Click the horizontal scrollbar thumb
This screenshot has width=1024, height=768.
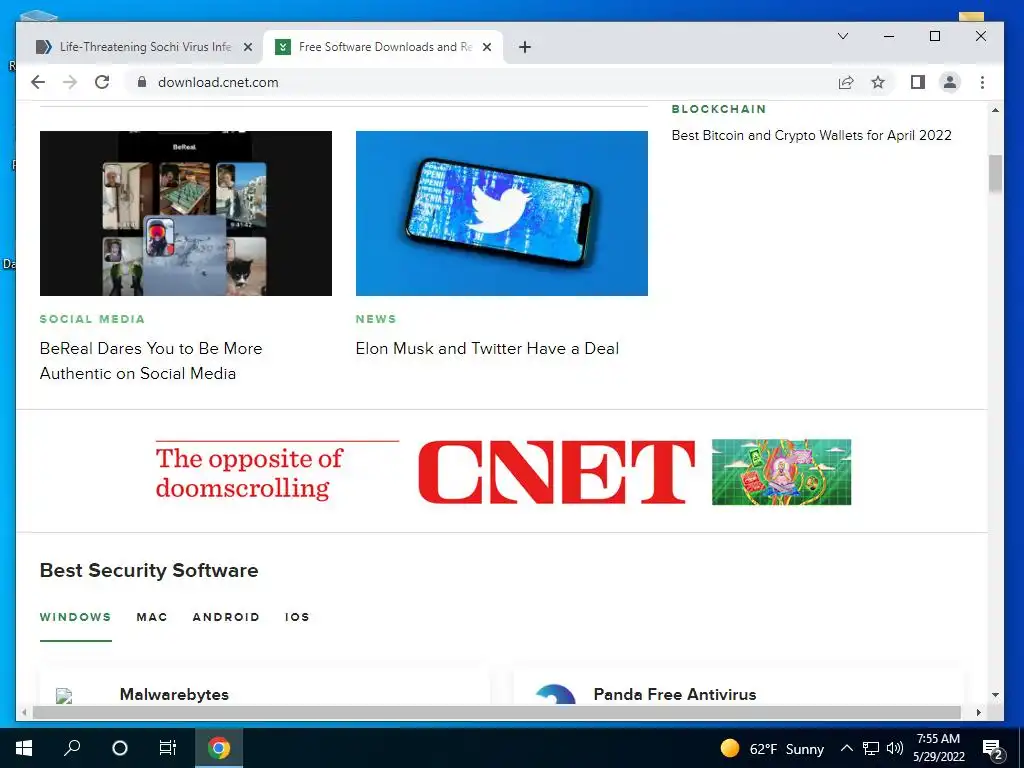[496, 712]
